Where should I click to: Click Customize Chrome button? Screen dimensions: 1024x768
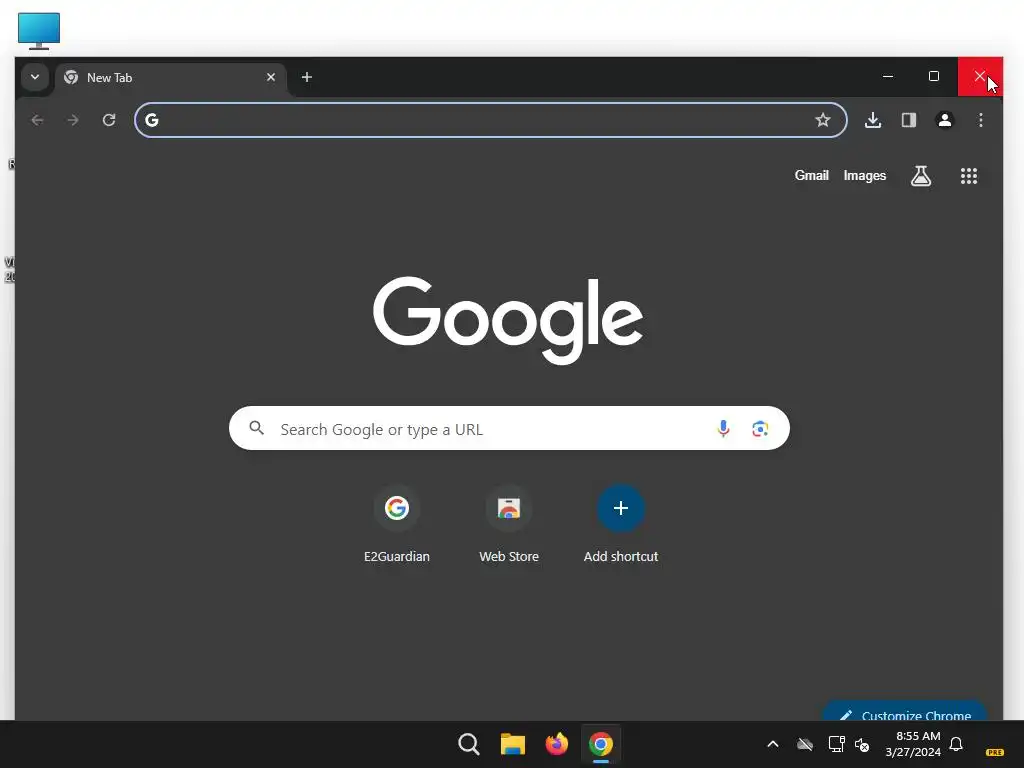(904, 711)
